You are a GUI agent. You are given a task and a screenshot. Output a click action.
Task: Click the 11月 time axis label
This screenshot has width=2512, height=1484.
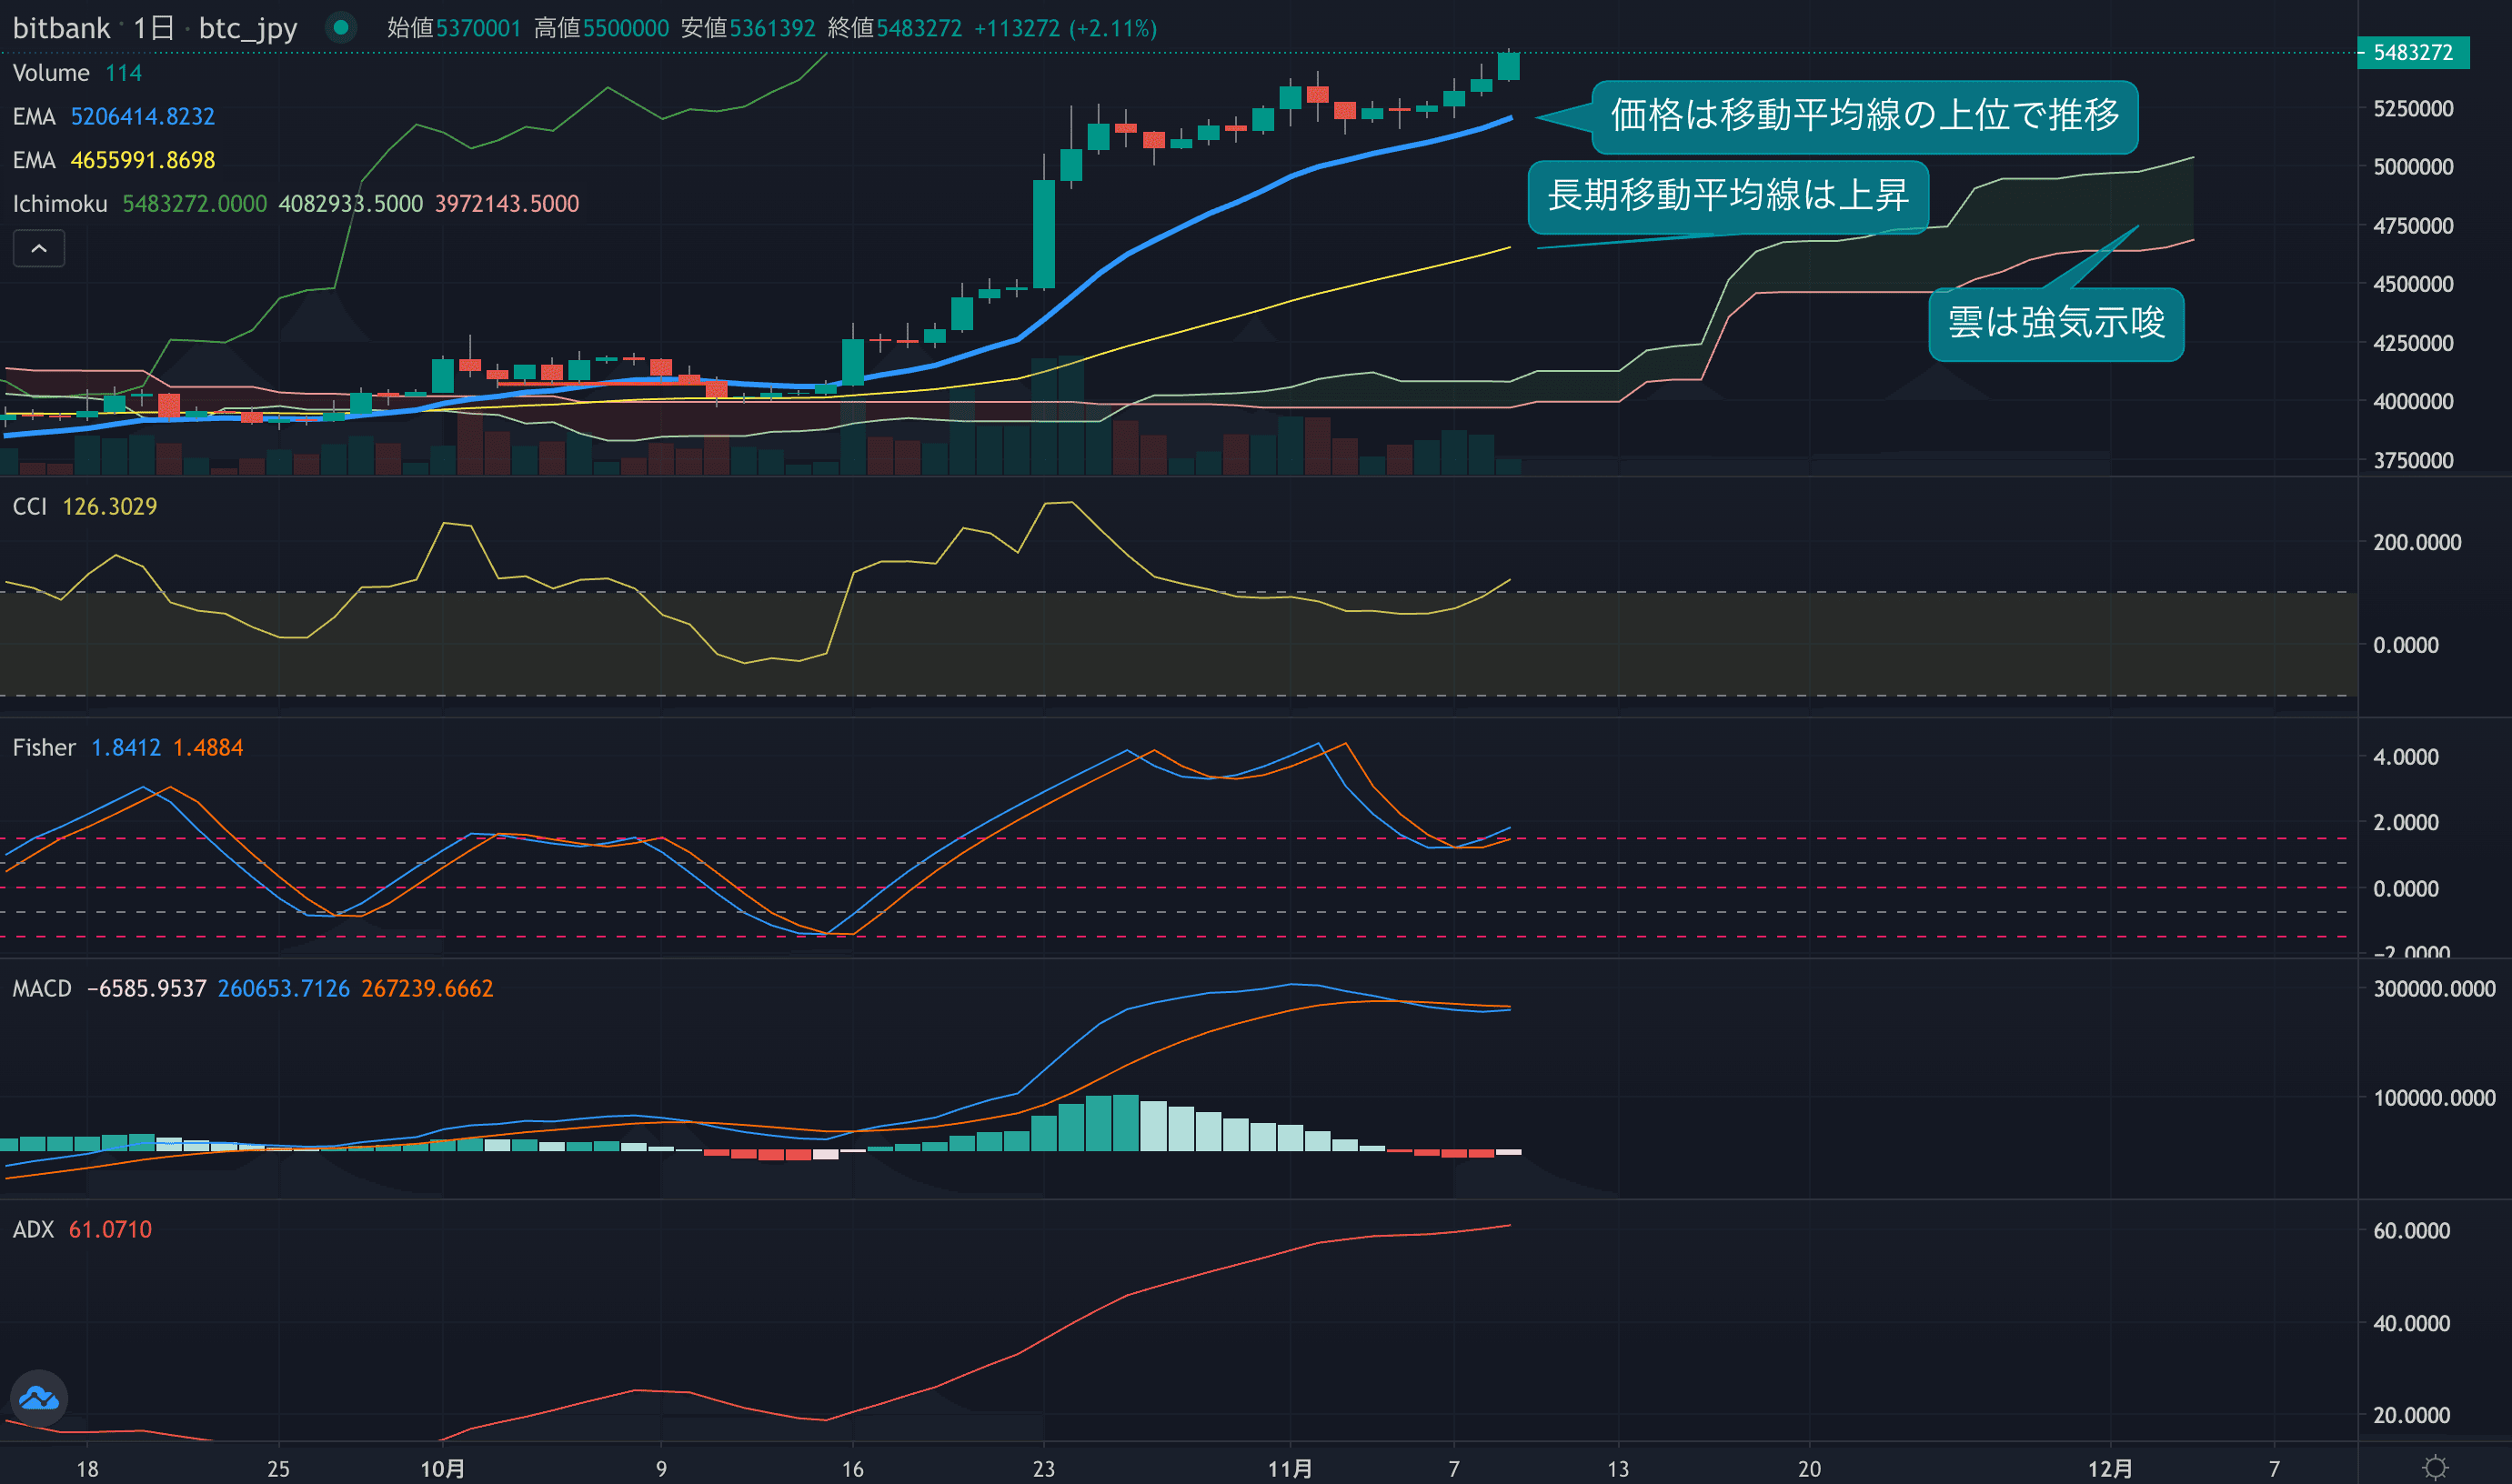tap(1290, 1468)
